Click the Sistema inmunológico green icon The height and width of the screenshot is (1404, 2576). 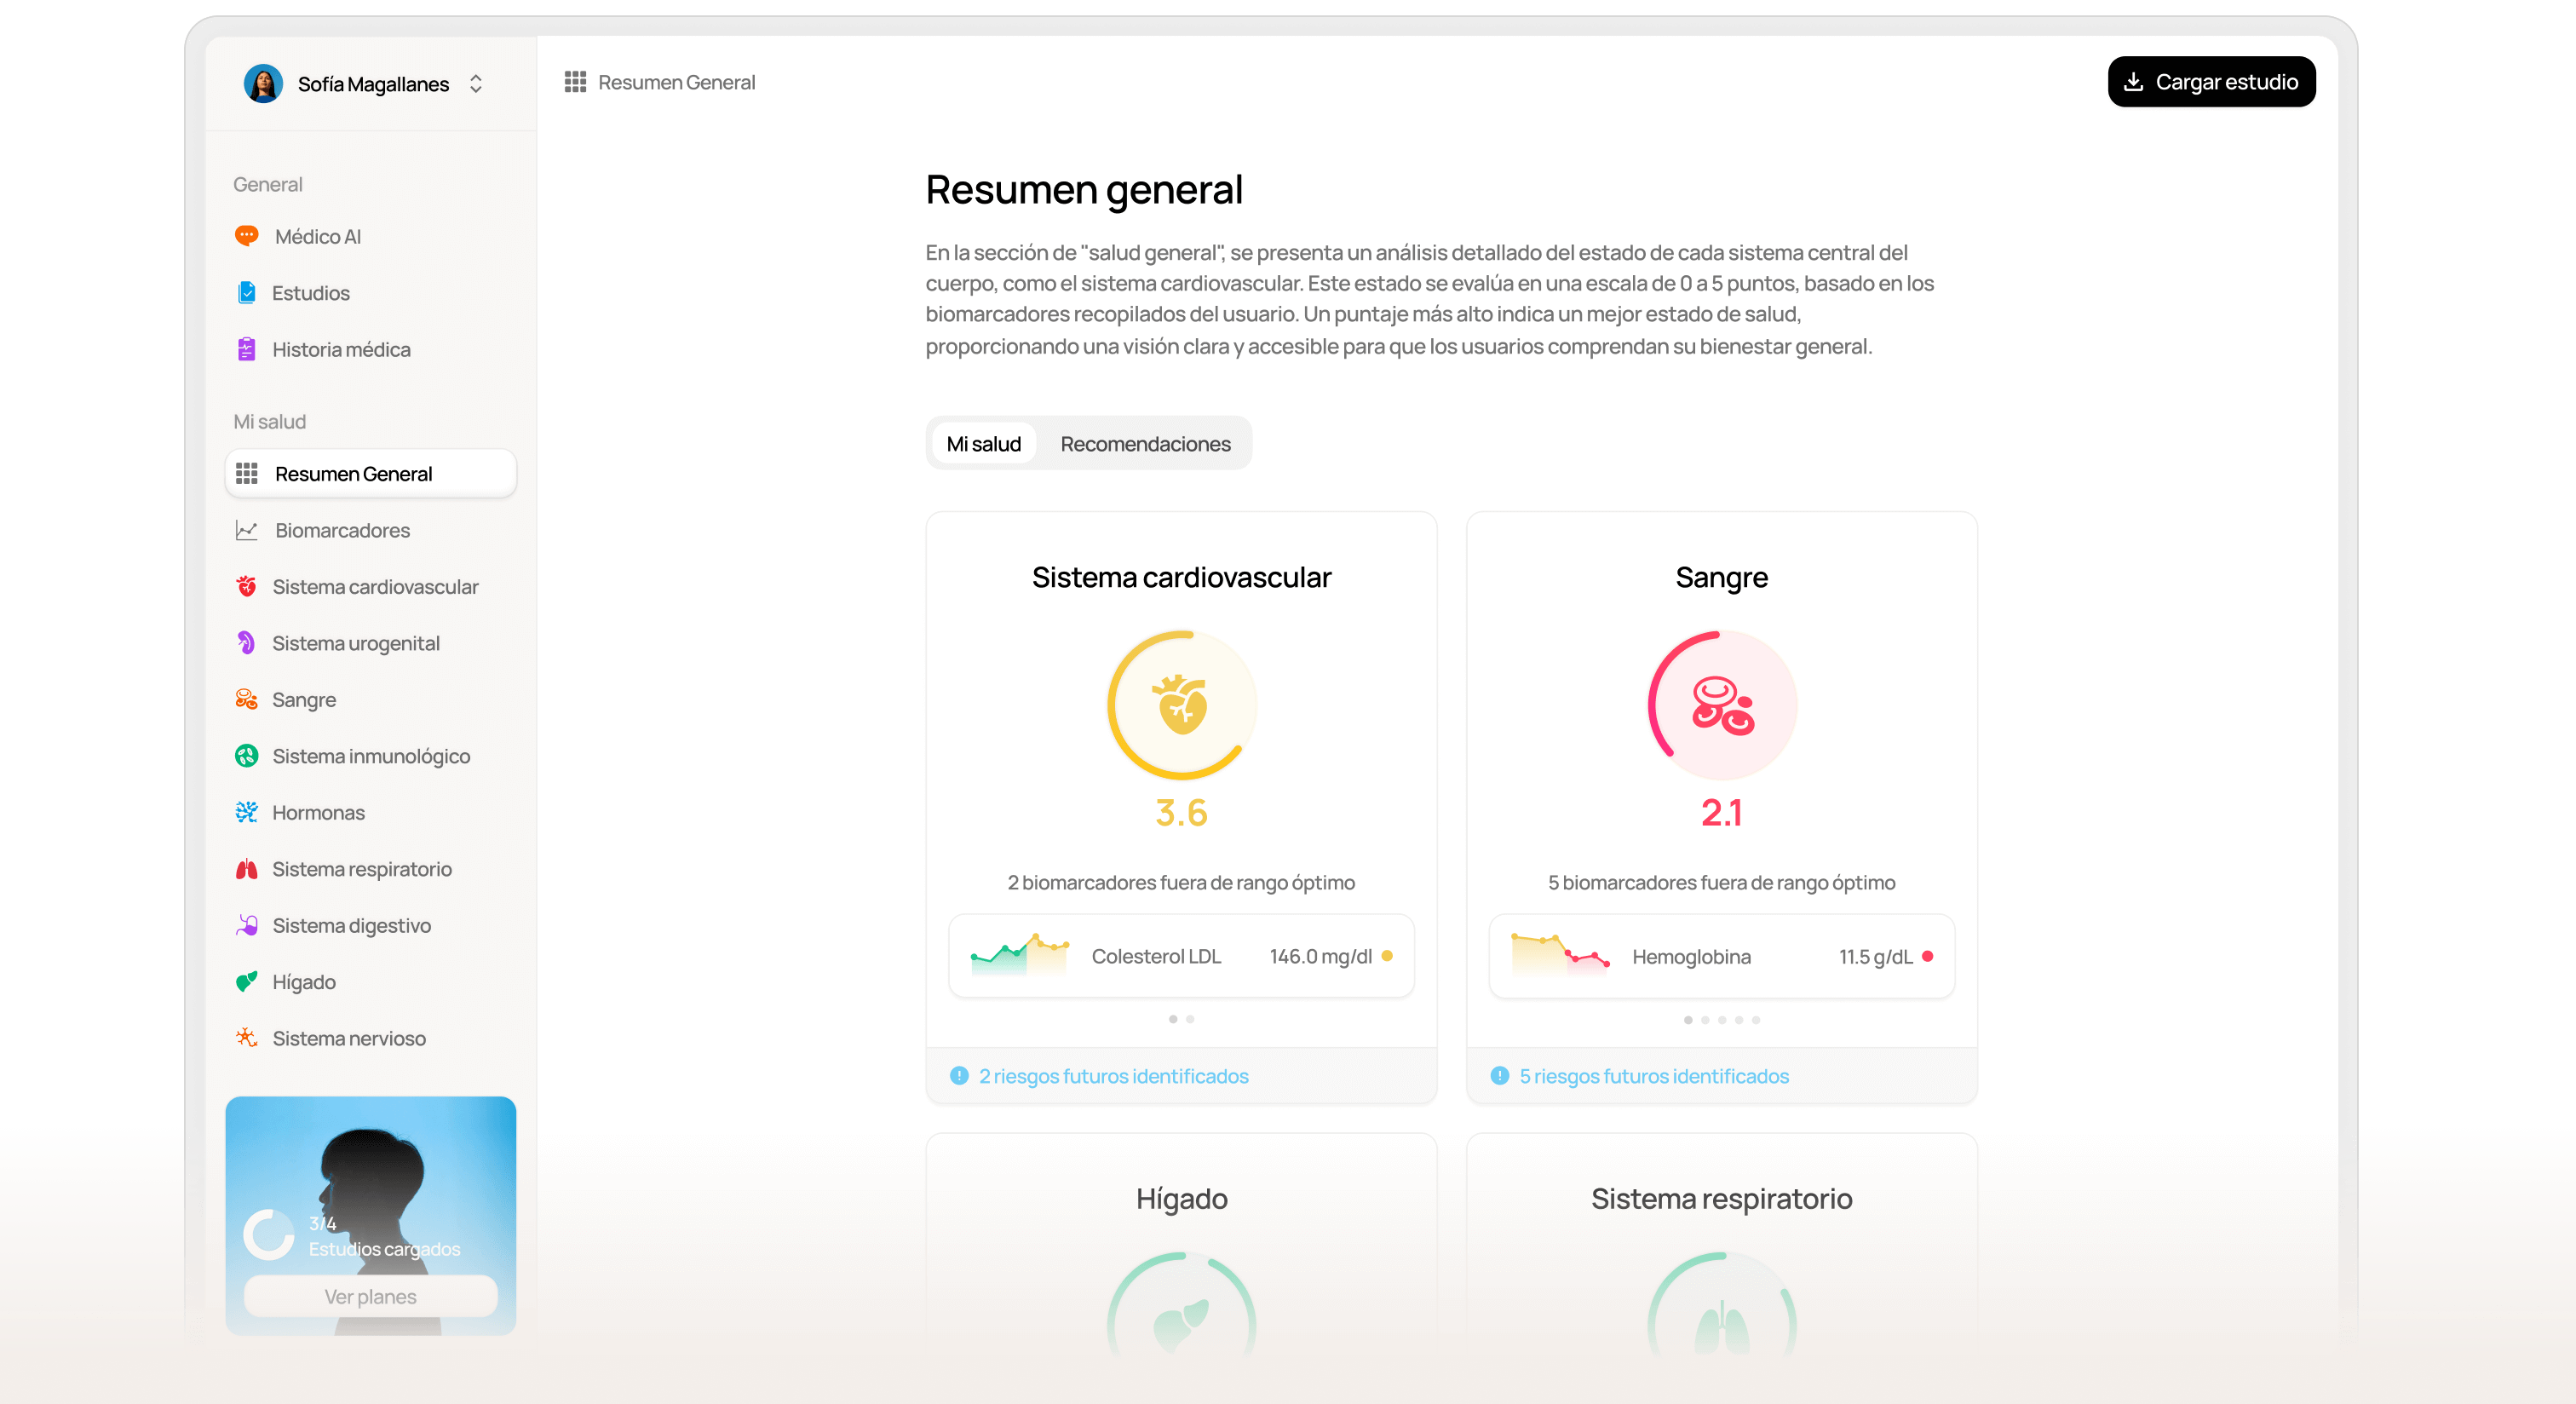click(246, 756)
